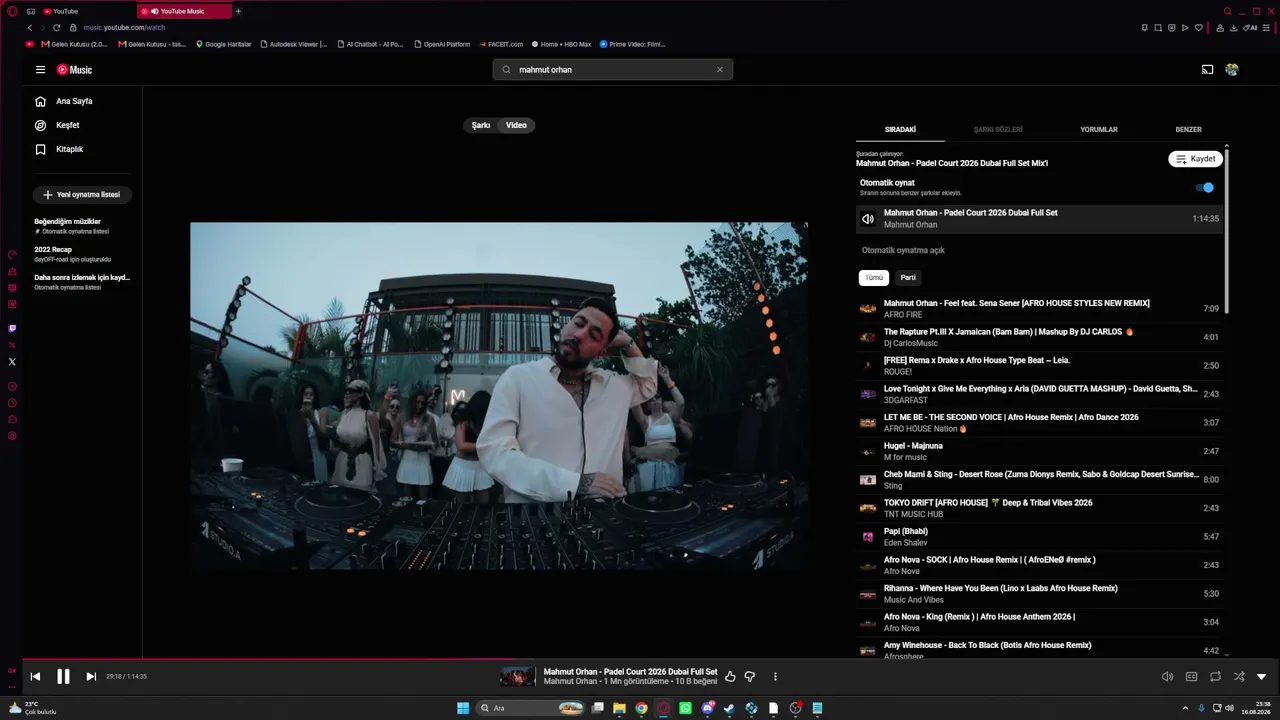
Task: Open Google Haritalar bookmark
Action: (224, 44)
